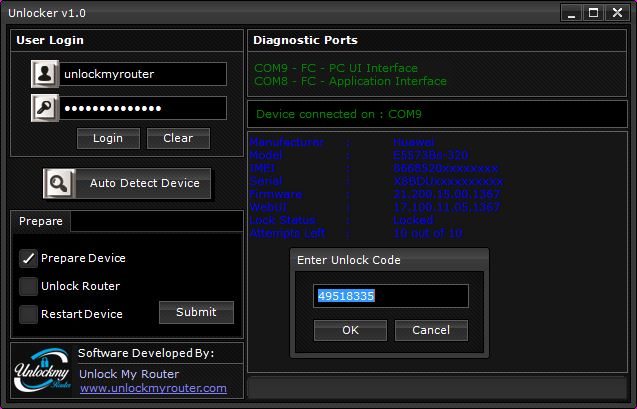Click the Software Developed By: label

(146, 353)
